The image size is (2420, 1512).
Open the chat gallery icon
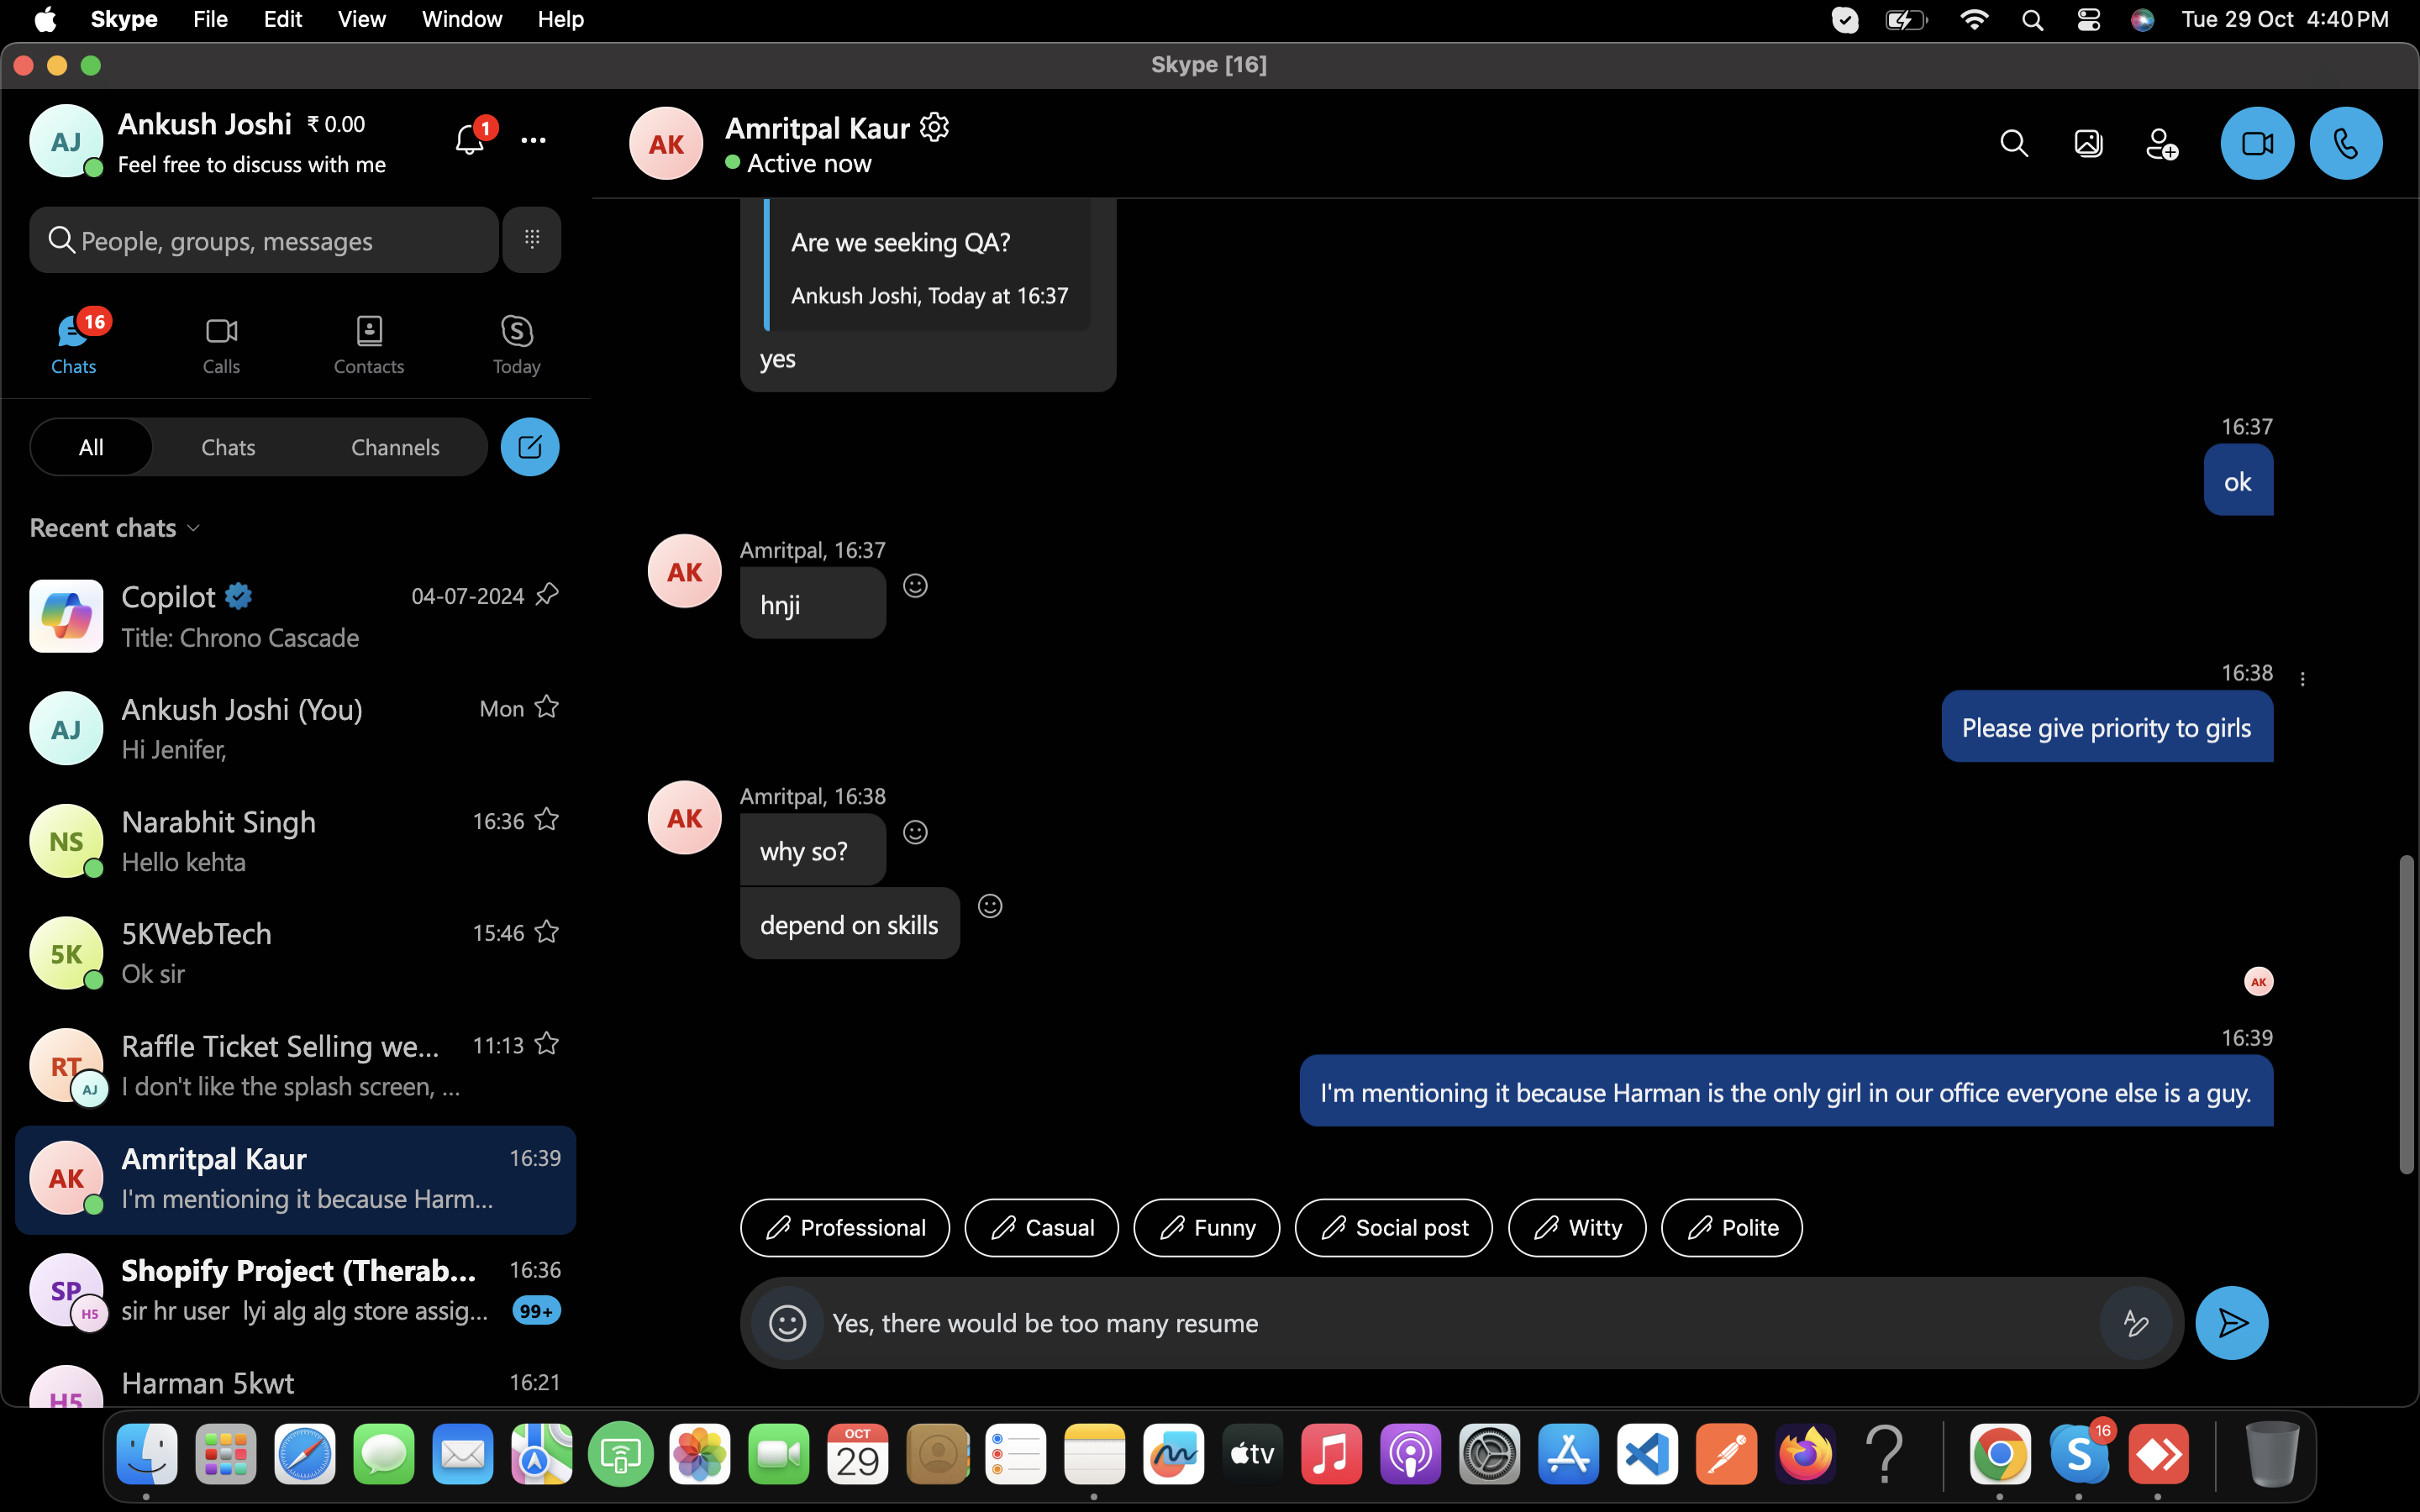2088,144
